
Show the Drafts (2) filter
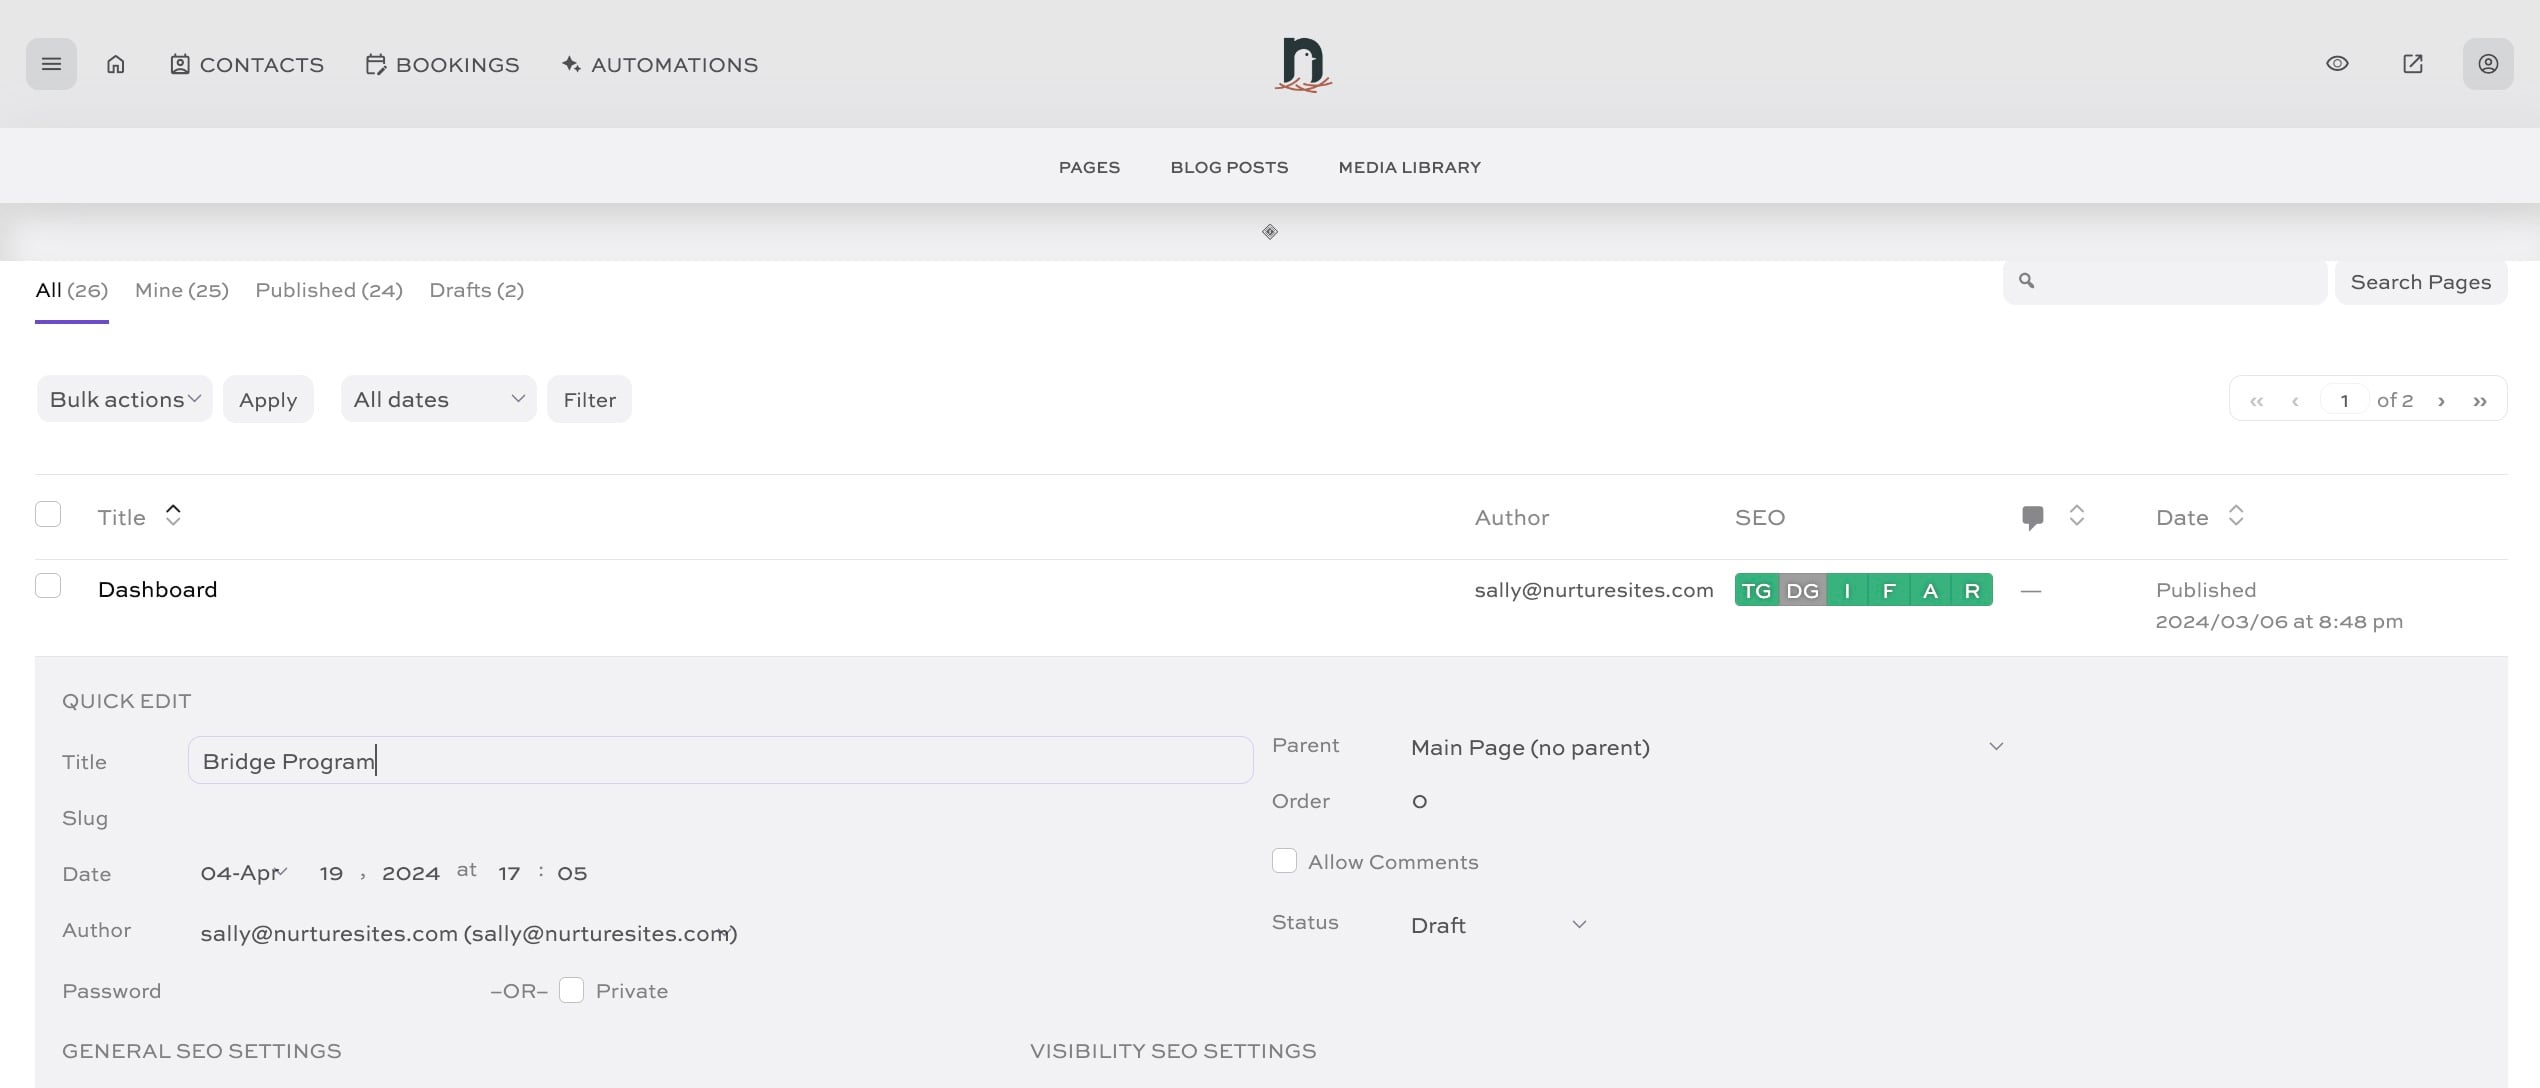476,290
